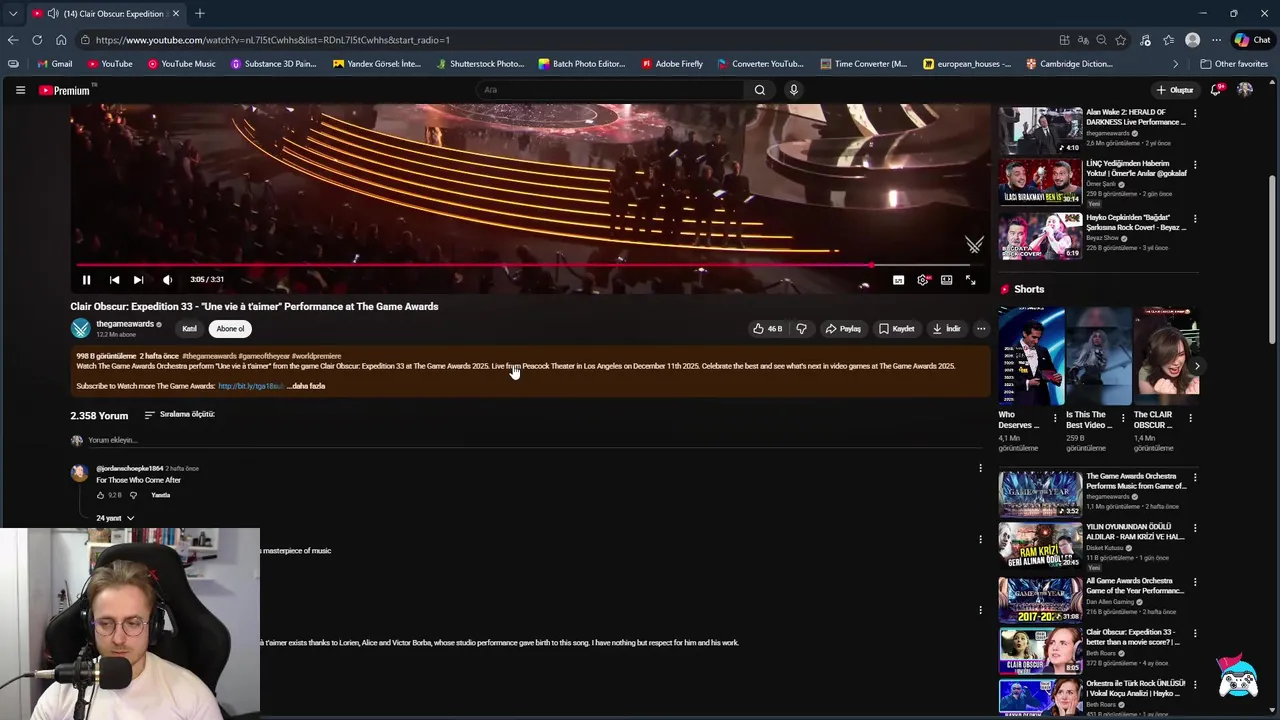Image resolution: width=1280 pixels, height=720 pixels.
Task: Click Yorum ekleyin comment field
Action: point(535,440)
